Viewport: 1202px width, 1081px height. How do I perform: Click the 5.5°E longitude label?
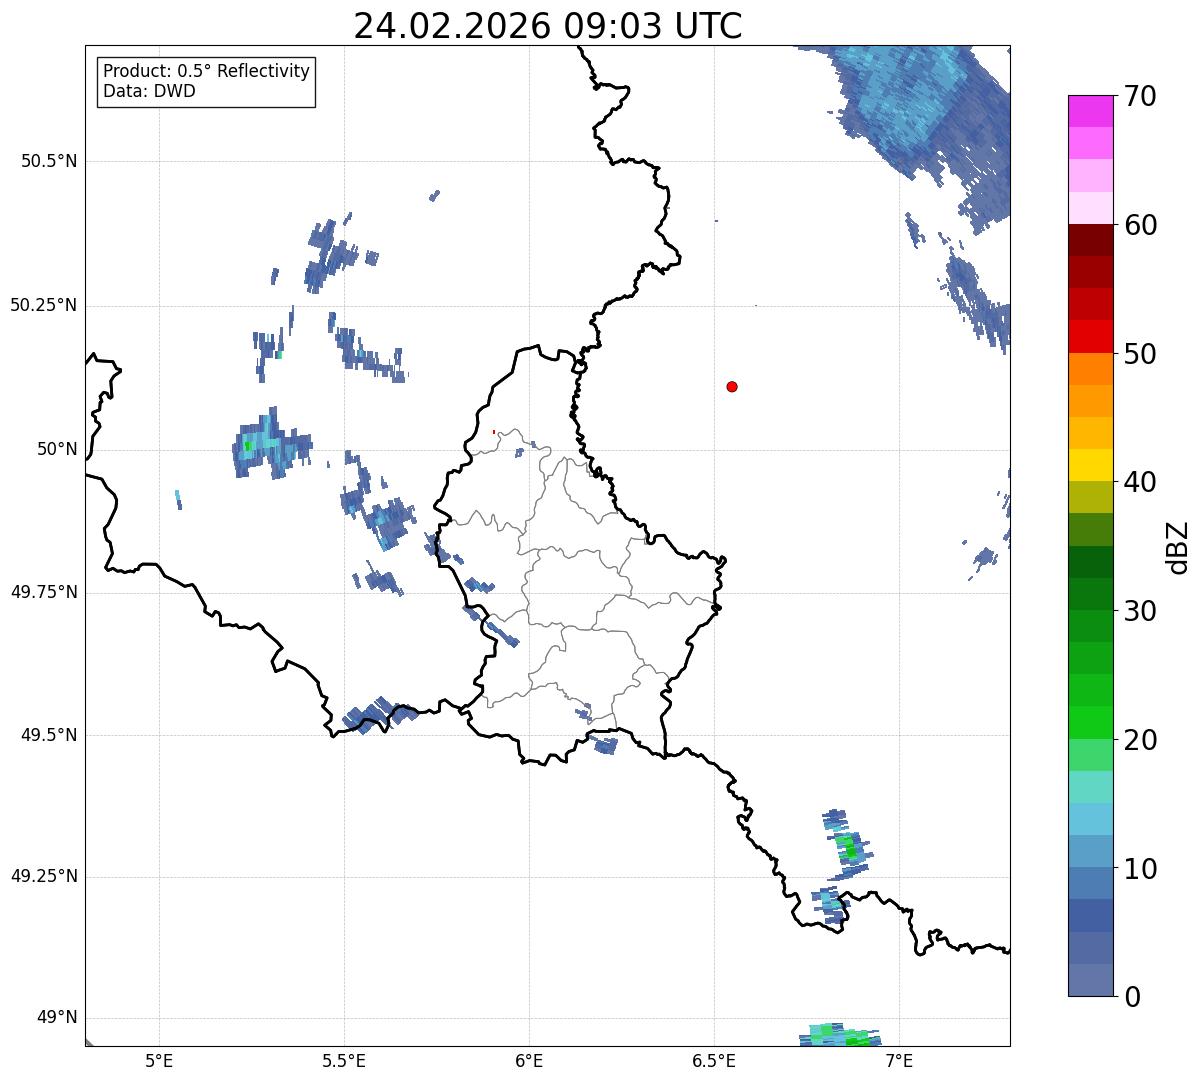tap(344, 1060)
